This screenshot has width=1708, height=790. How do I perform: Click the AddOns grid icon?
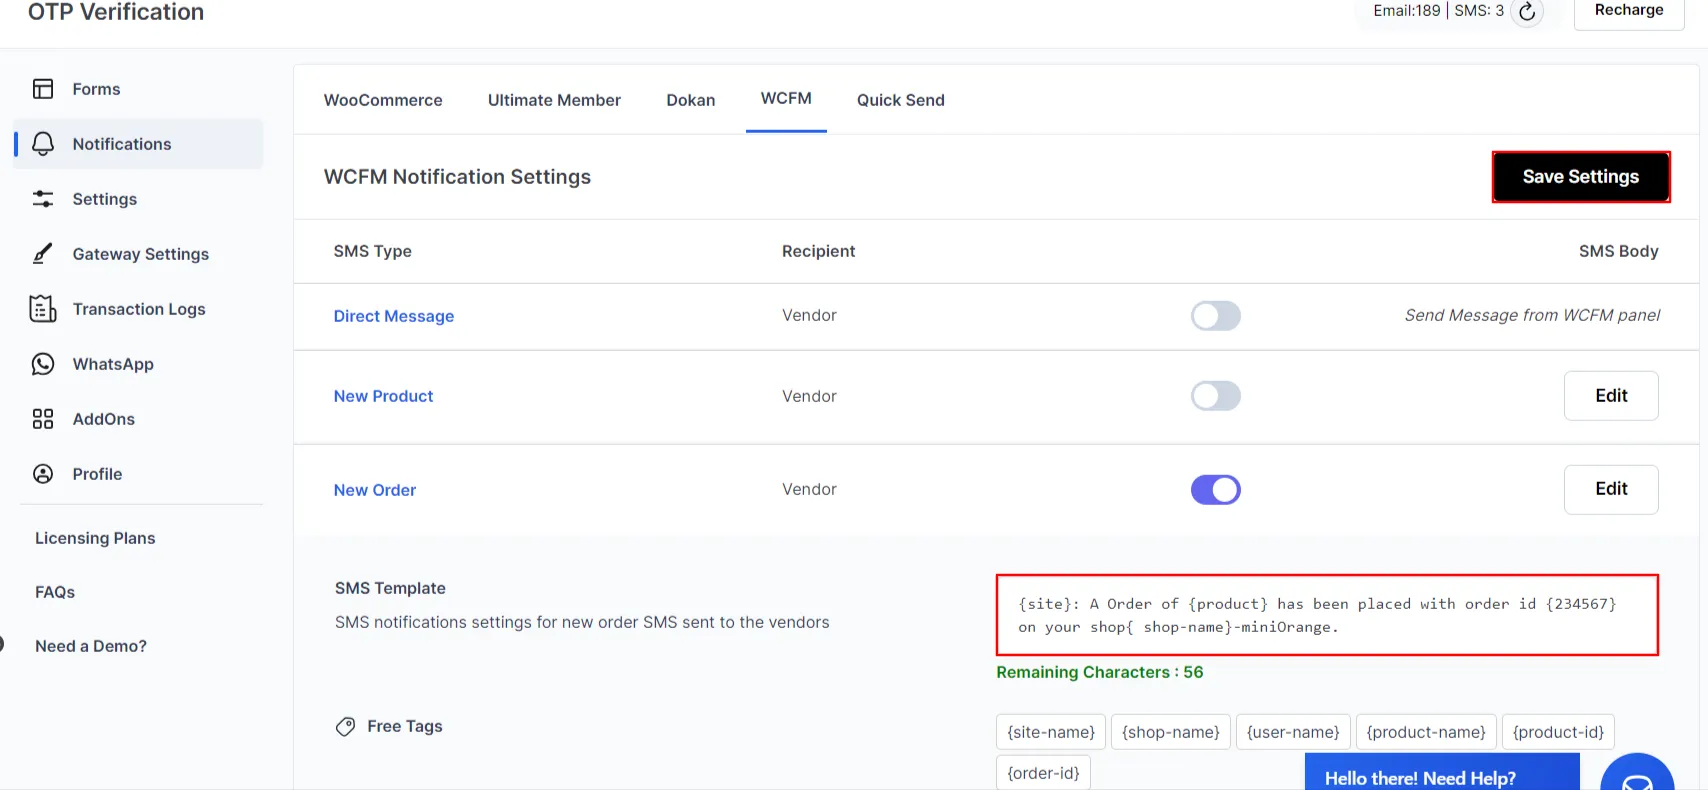[x=43, y=419]
